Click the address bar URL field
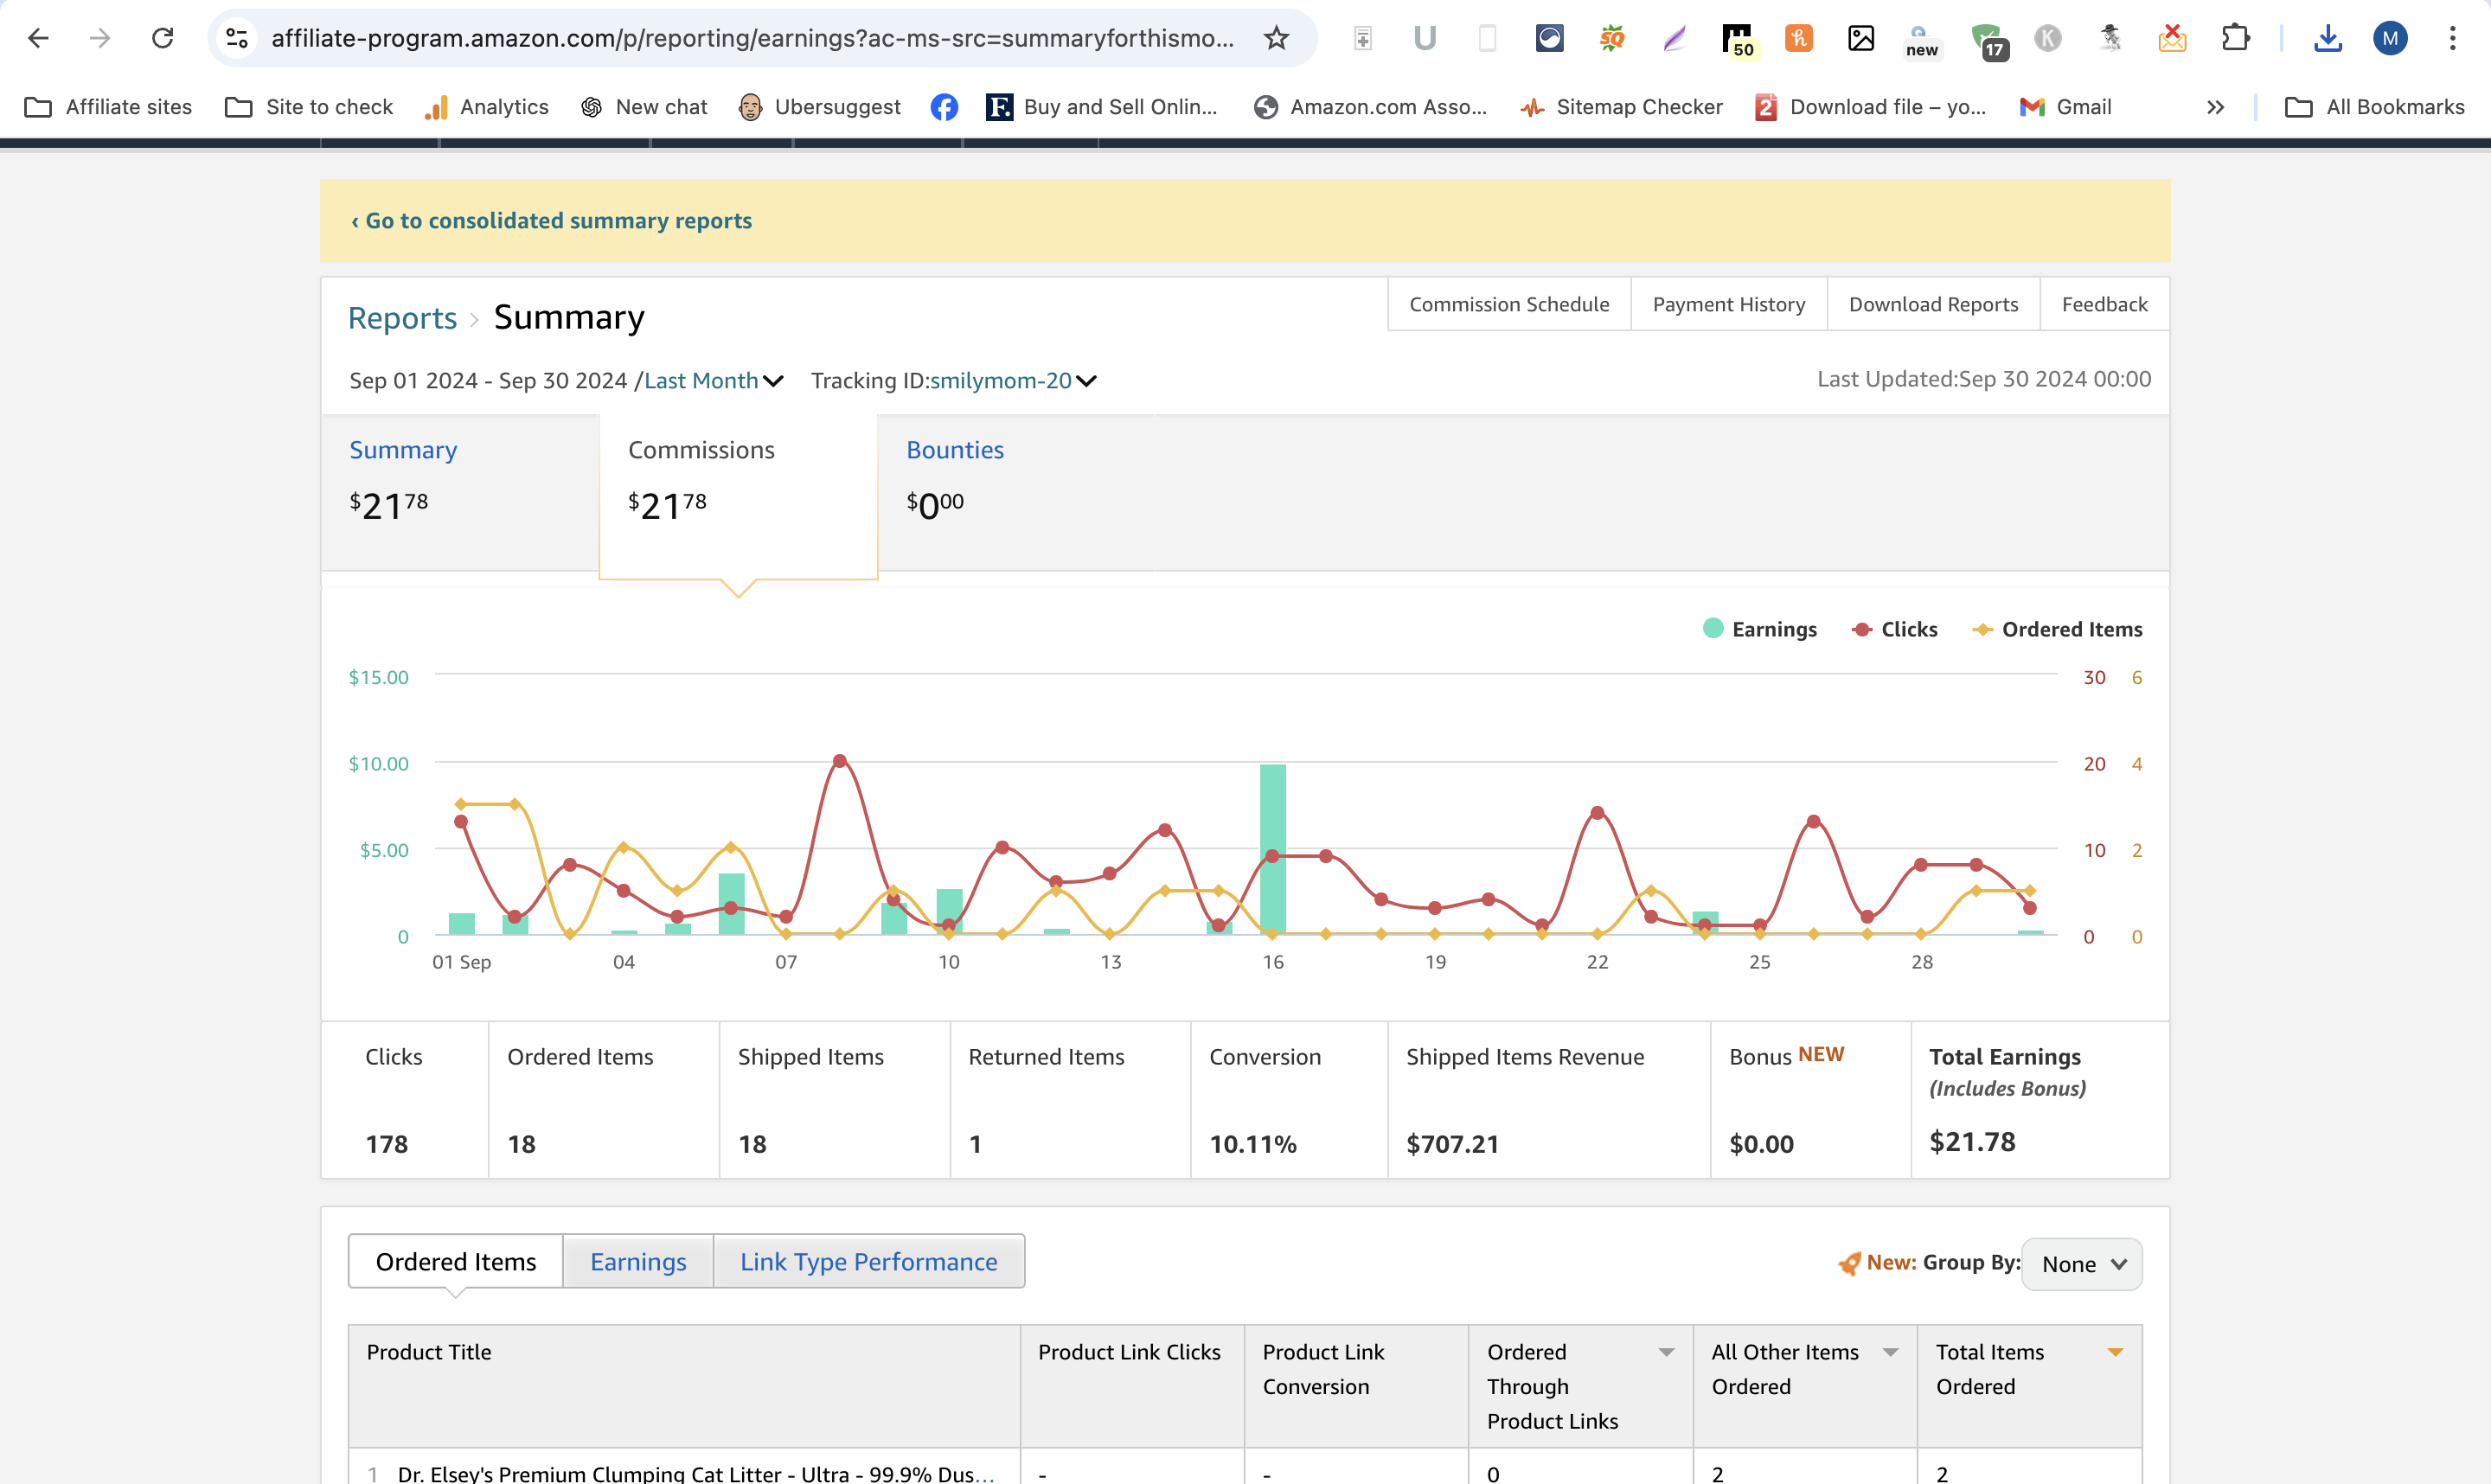Screen dimensions: 2491x1484 (752, 38)
